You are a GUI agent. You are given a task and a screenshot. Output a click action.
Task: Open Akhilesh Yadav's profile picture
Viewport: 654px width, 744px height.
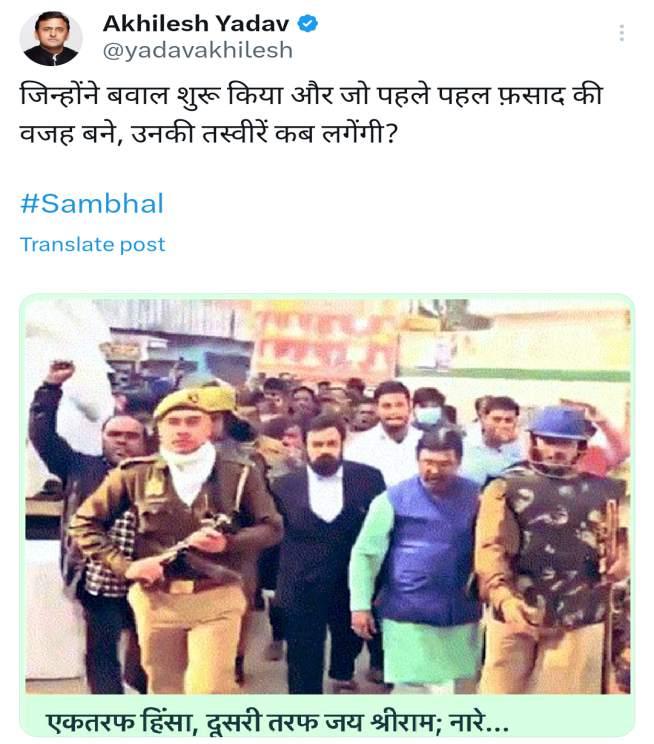pyautogui.click(x=51, y=38)
